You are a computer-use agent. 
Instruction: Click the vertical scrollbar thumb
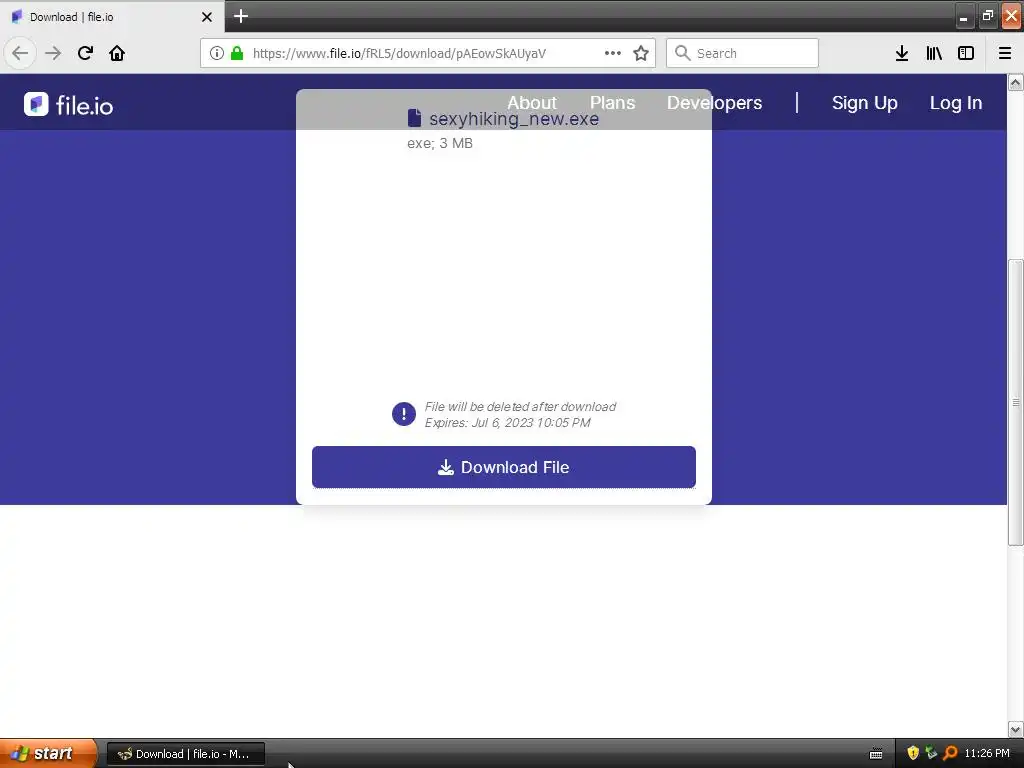coord(1015,402)
